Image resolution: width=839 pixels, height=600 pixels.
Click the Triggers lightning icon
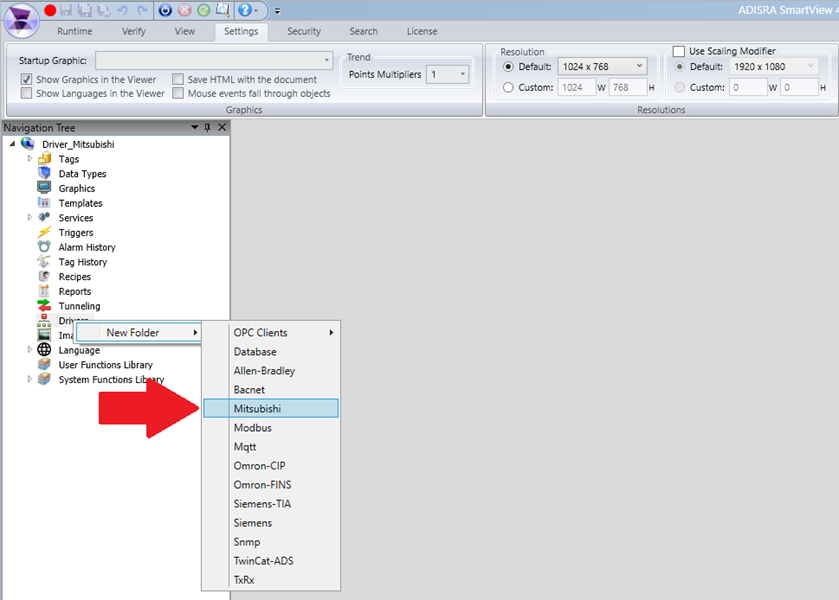point(44,232)
